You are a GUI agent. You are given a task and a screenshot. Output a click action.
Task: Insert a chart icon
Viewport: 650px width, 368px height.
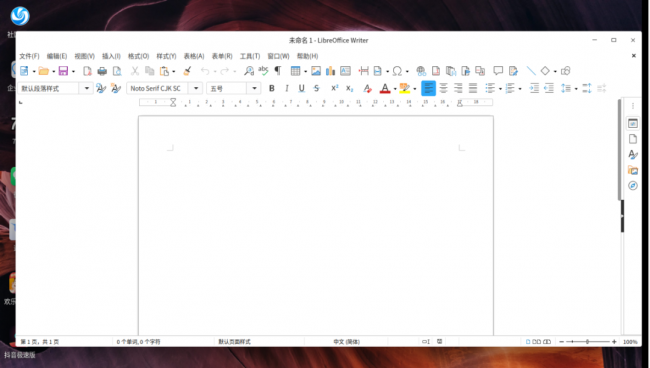330,71
